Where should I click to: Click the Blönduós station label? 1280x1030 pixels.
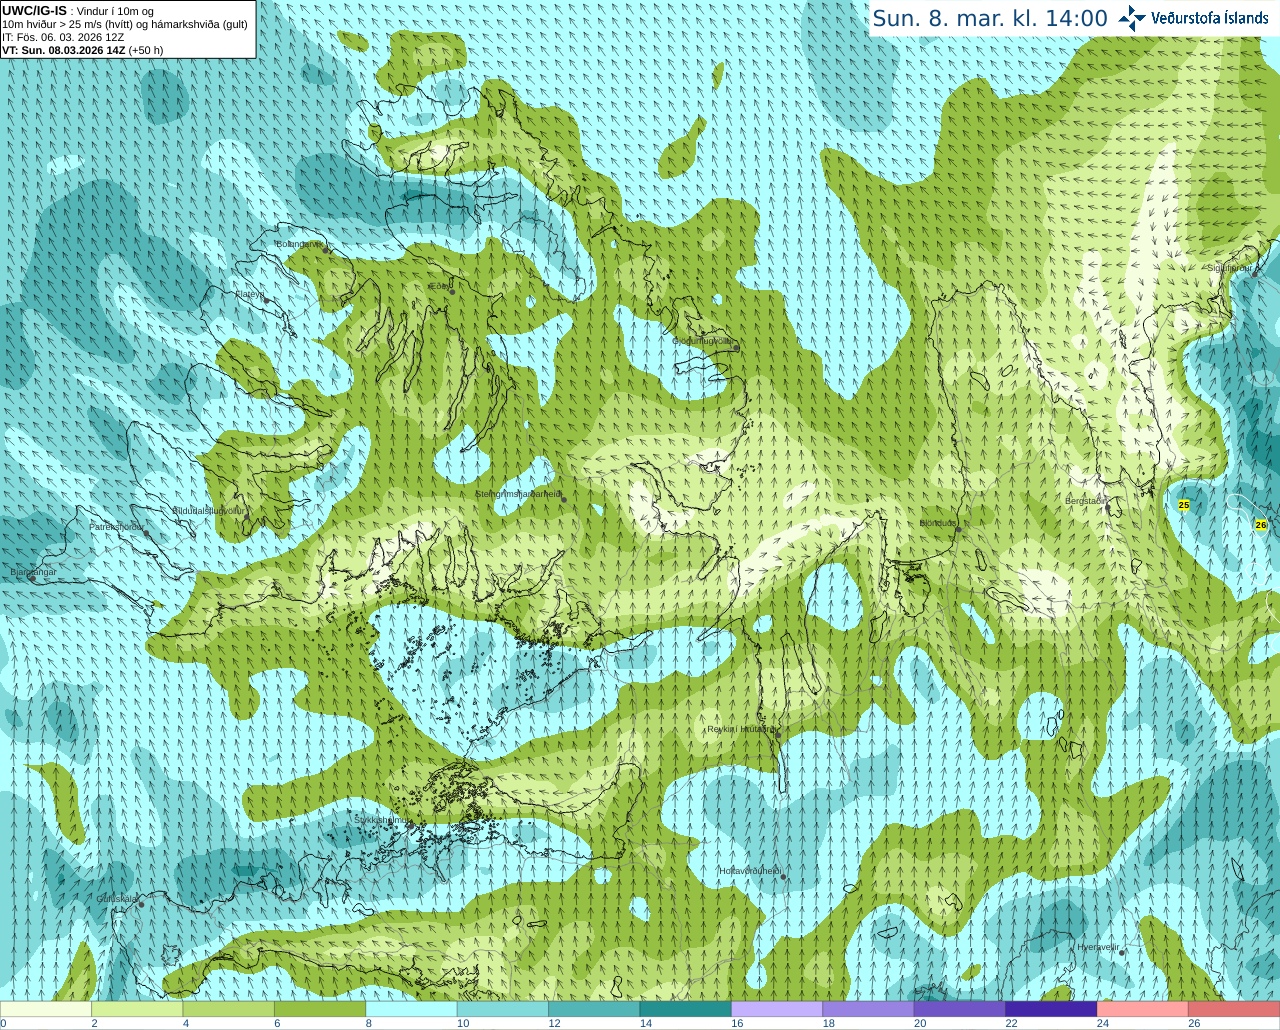(x=939, y=524)
